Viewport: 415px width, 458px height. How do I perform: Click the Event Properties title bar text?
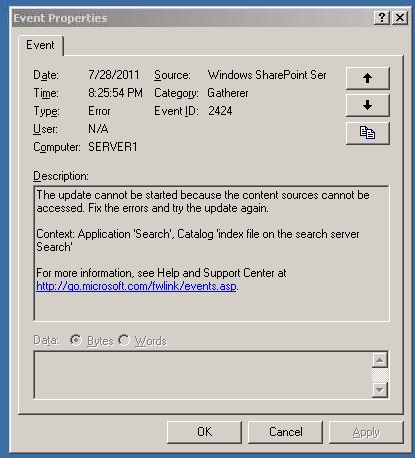(x=60, y=18)
